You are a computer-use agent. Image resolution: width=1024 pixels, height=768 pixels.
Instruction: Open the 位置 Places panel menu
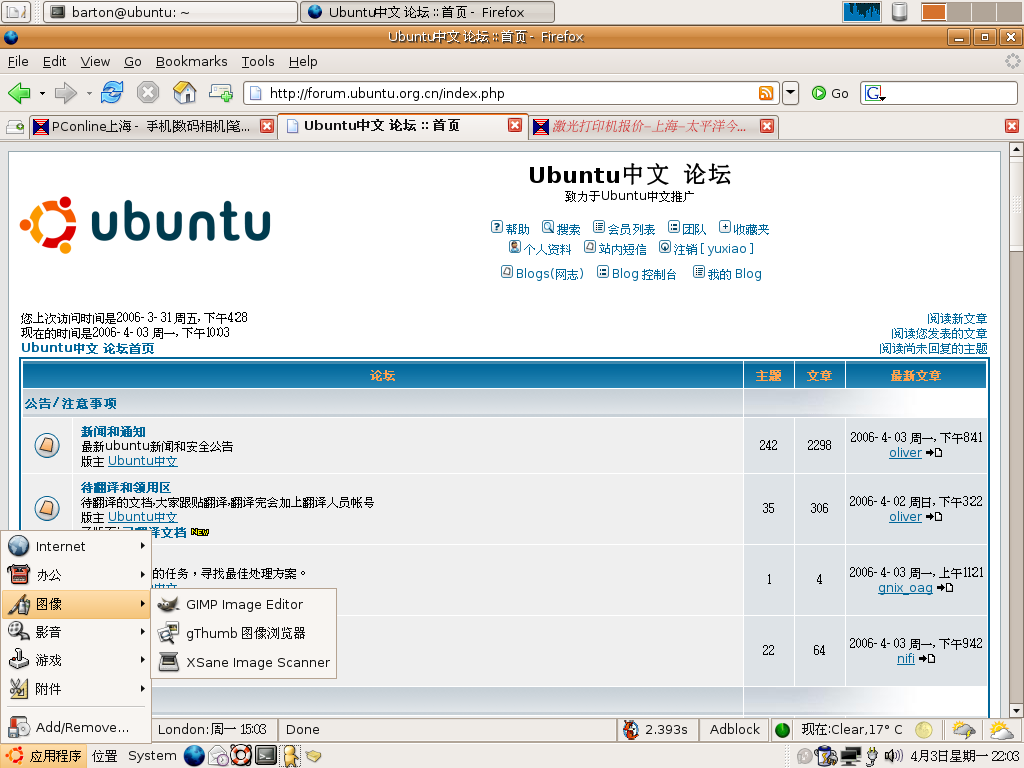(x=104, y=756)
